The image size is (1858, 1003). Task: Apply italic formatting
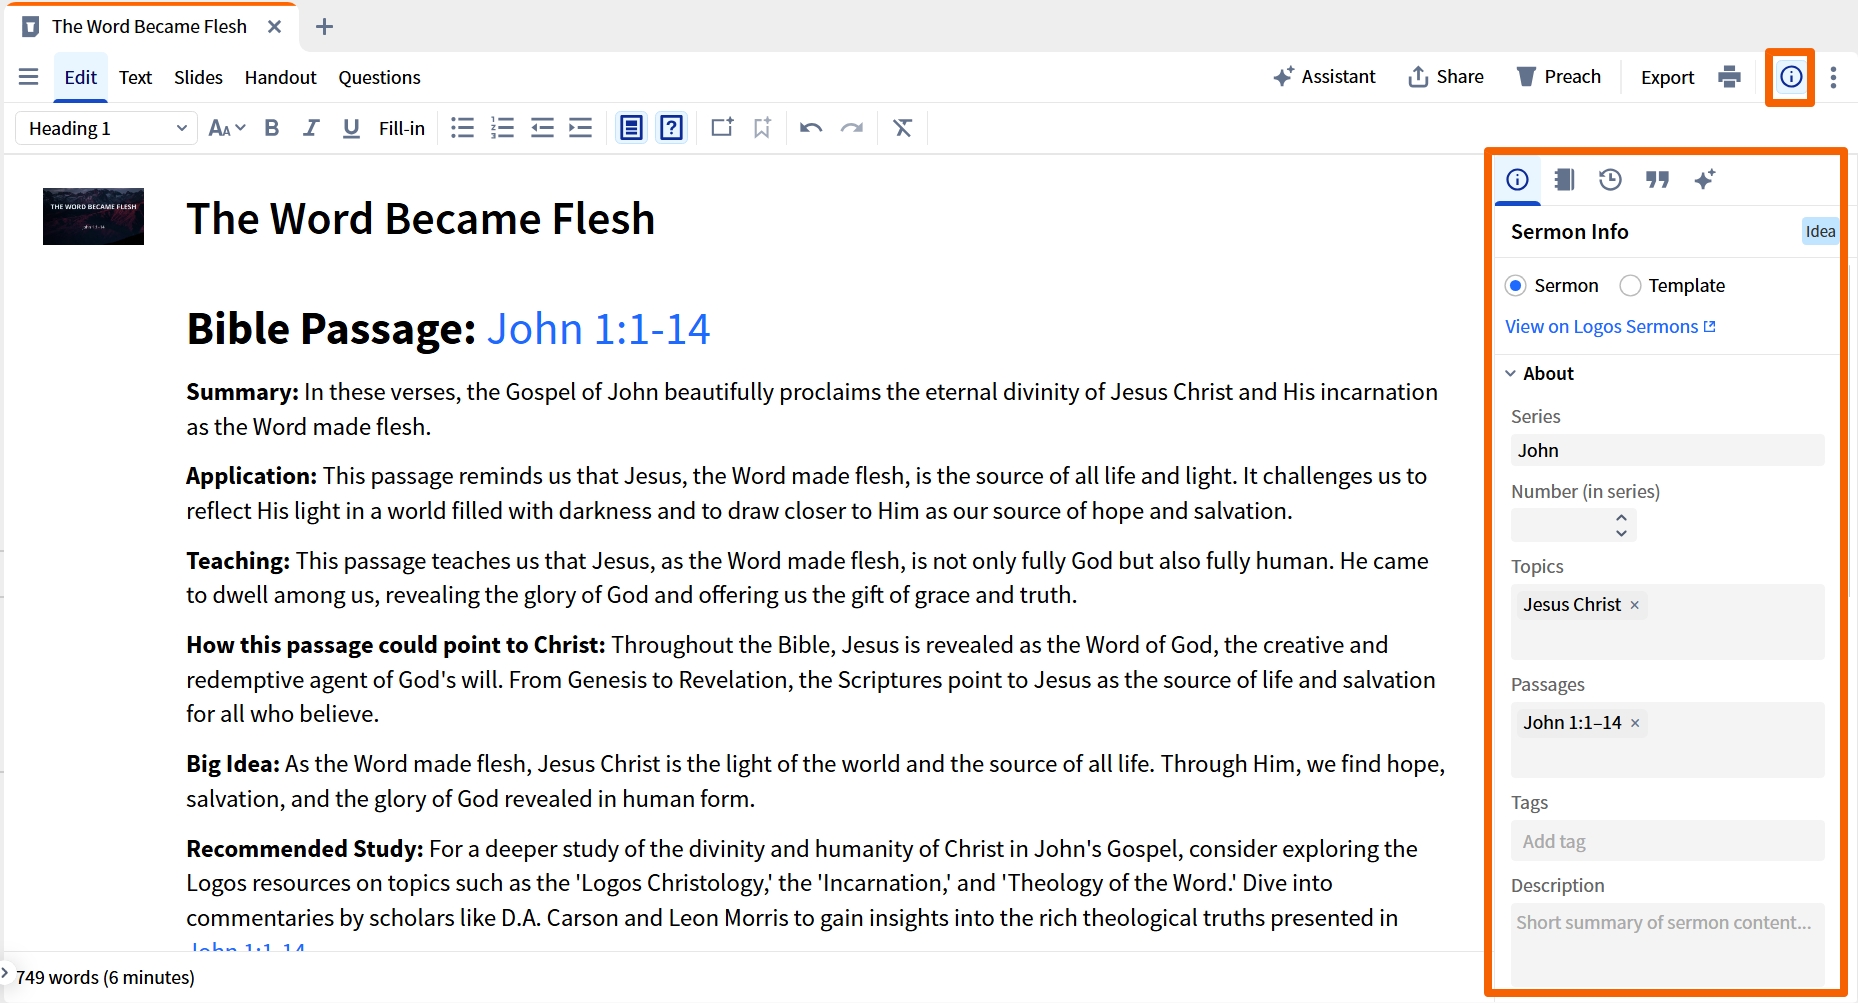pos(311,128)
